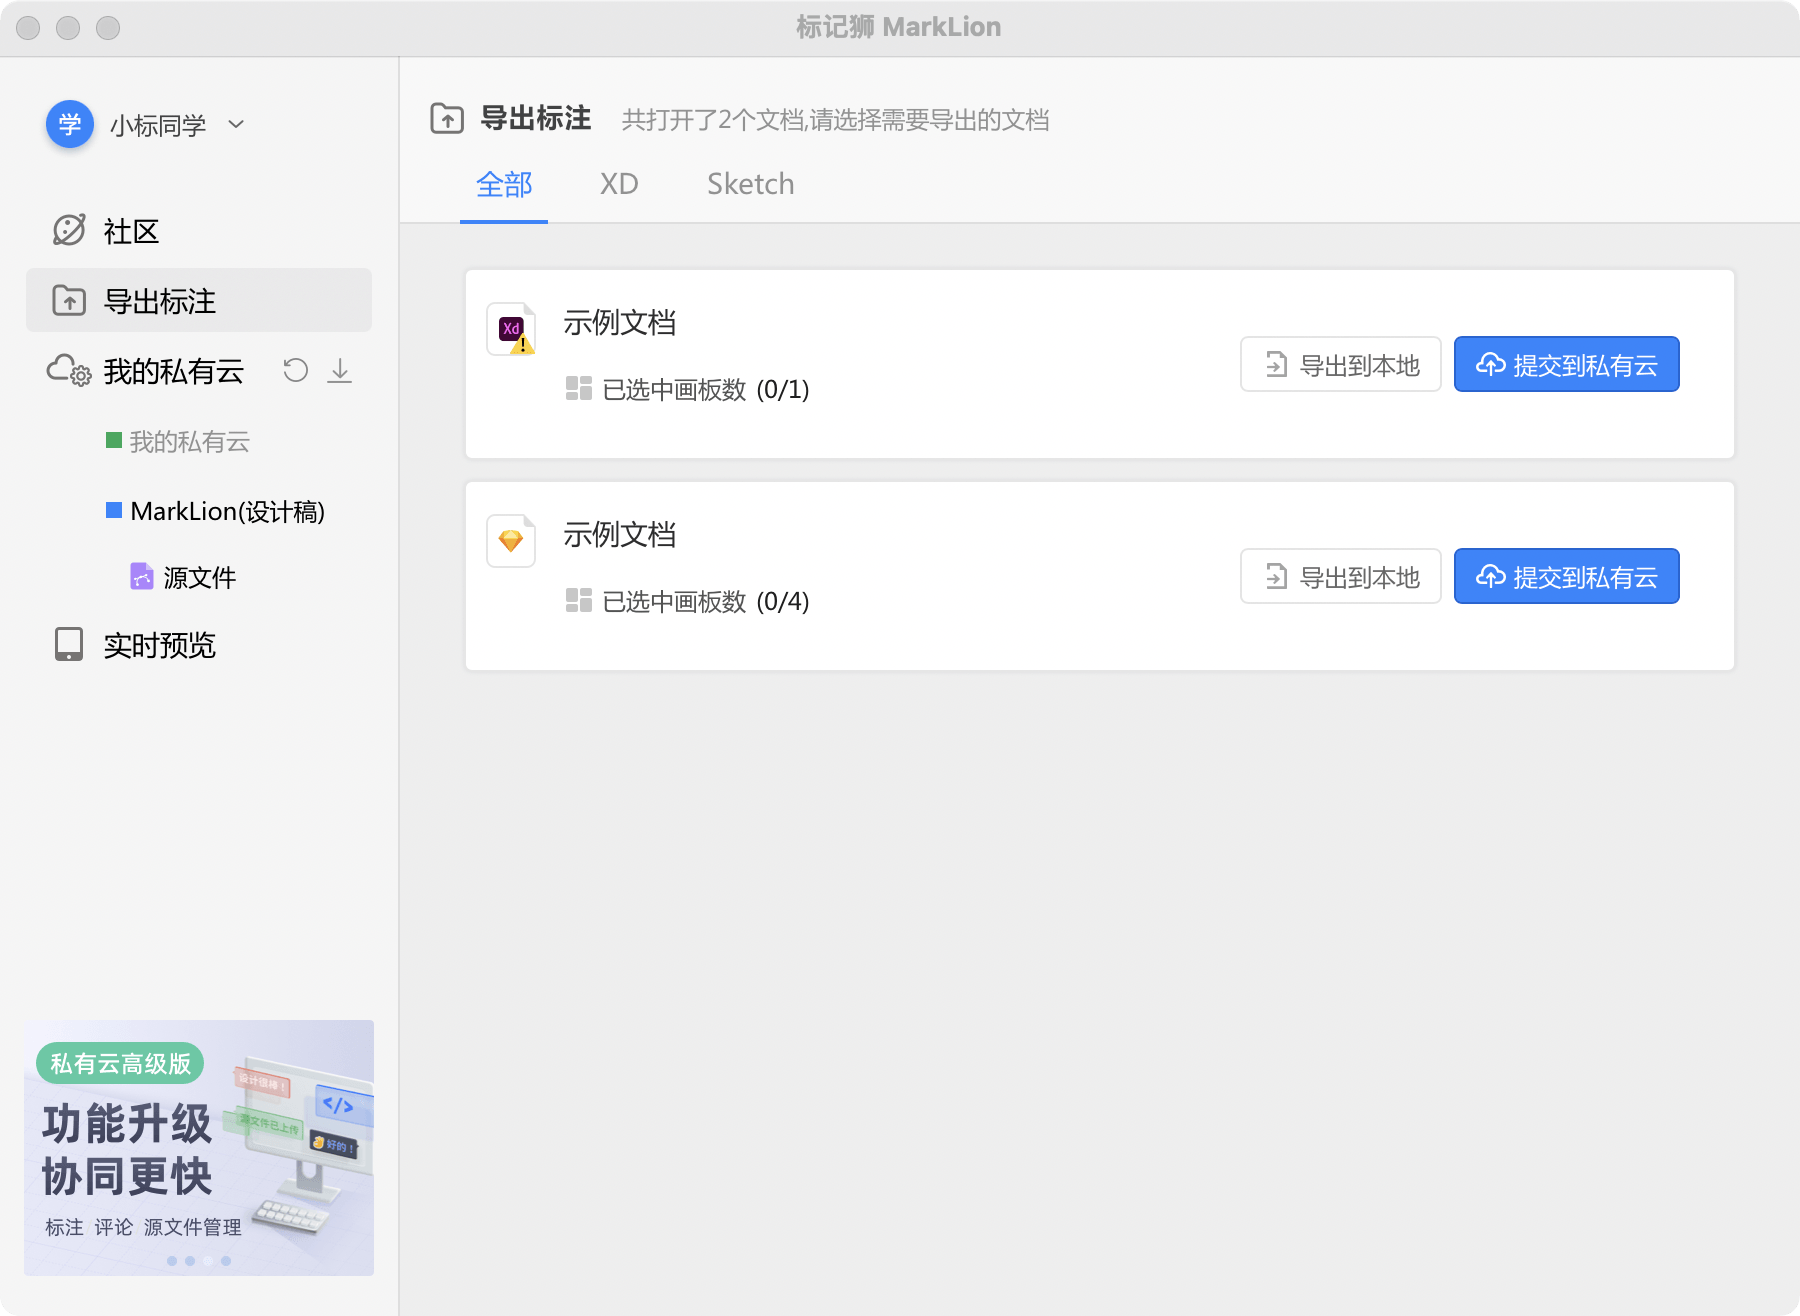Switch to the Sketch tab

pos(750,184)
